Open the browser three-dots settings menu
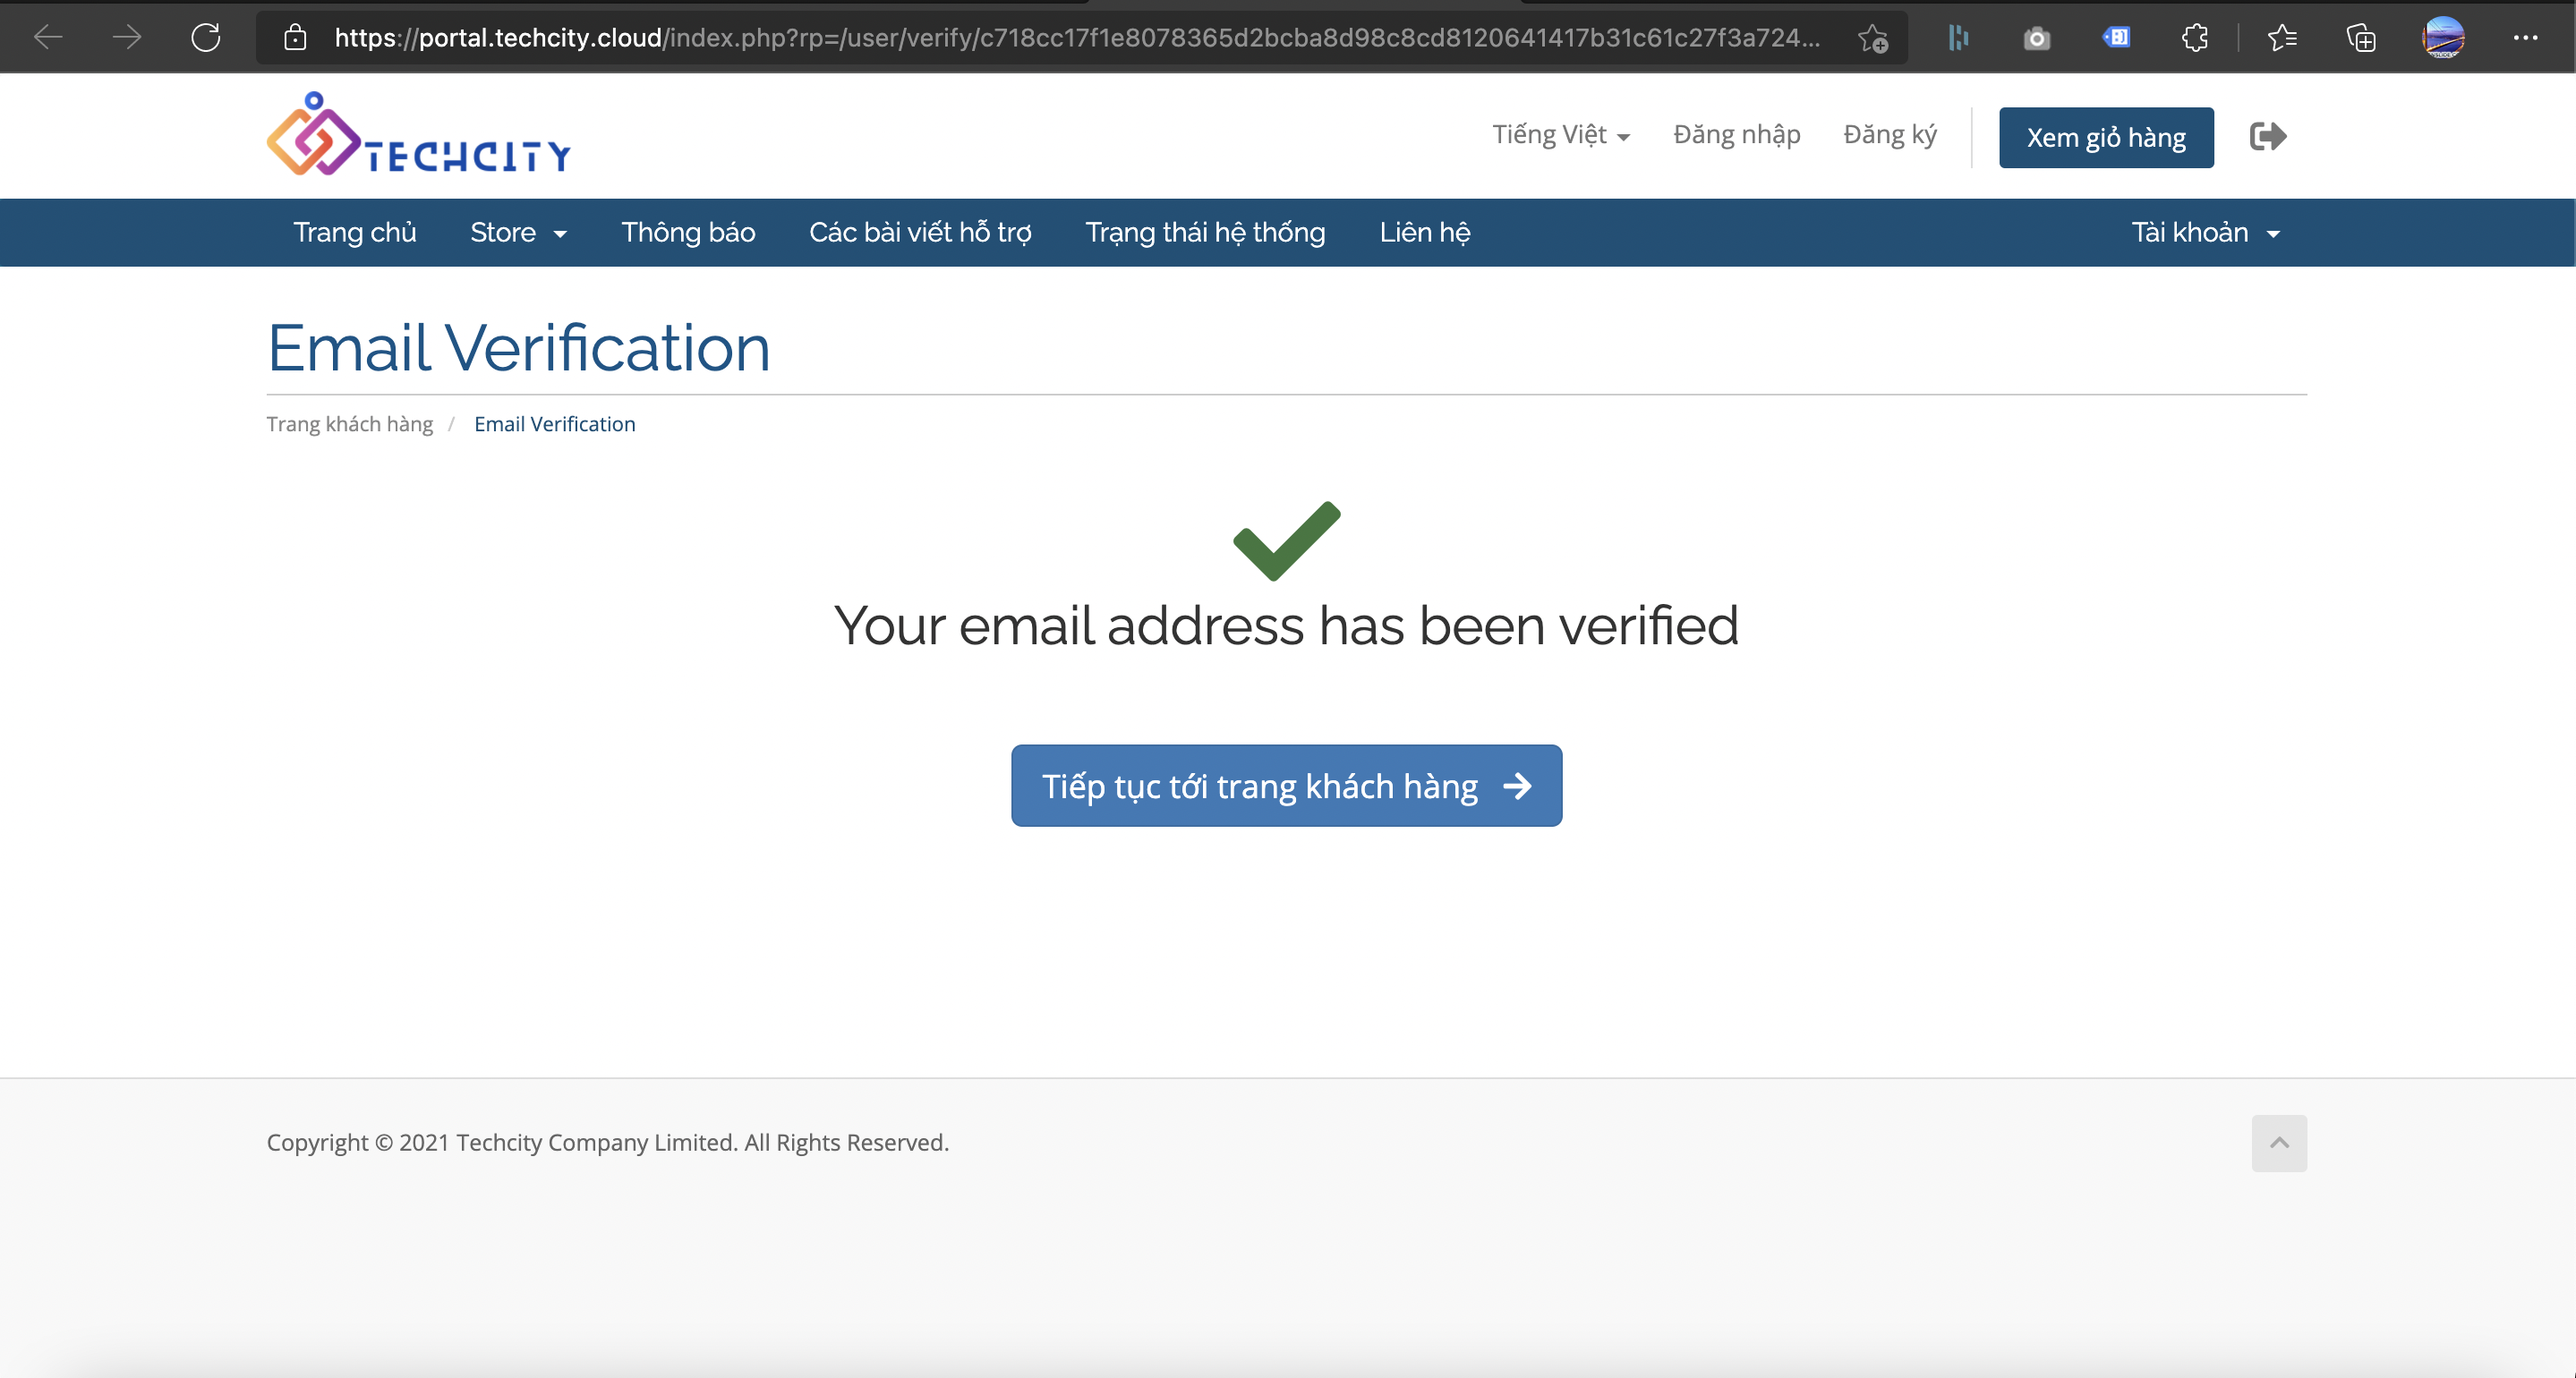 [2525, 38]
